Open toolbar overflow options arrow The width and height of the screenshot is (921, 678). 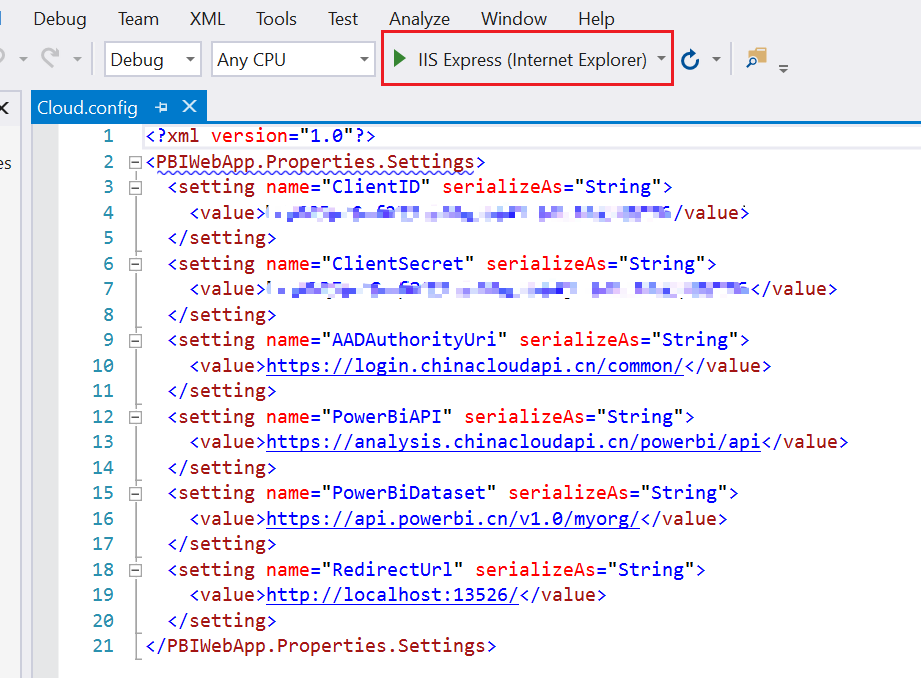(x=783, y=68)
